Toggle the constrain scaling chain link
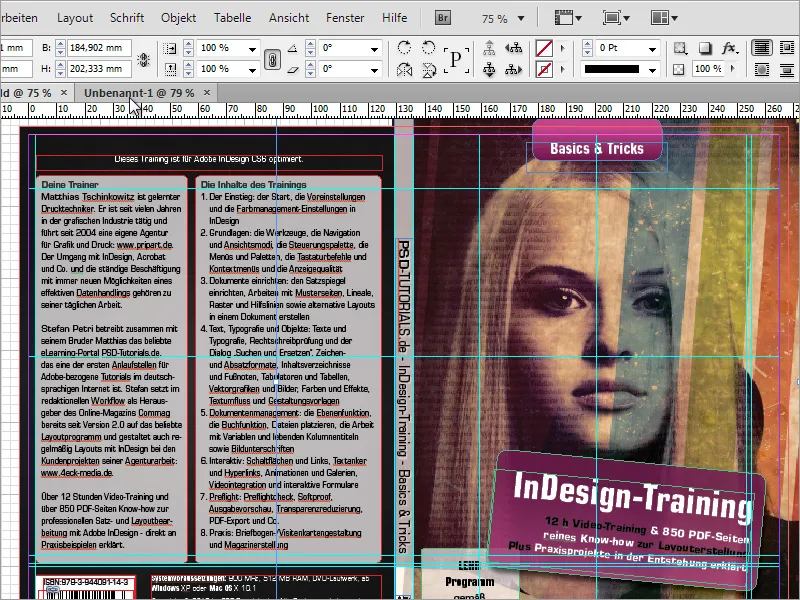800x600 pixels. pyautogui.click(x=272, y=59)
